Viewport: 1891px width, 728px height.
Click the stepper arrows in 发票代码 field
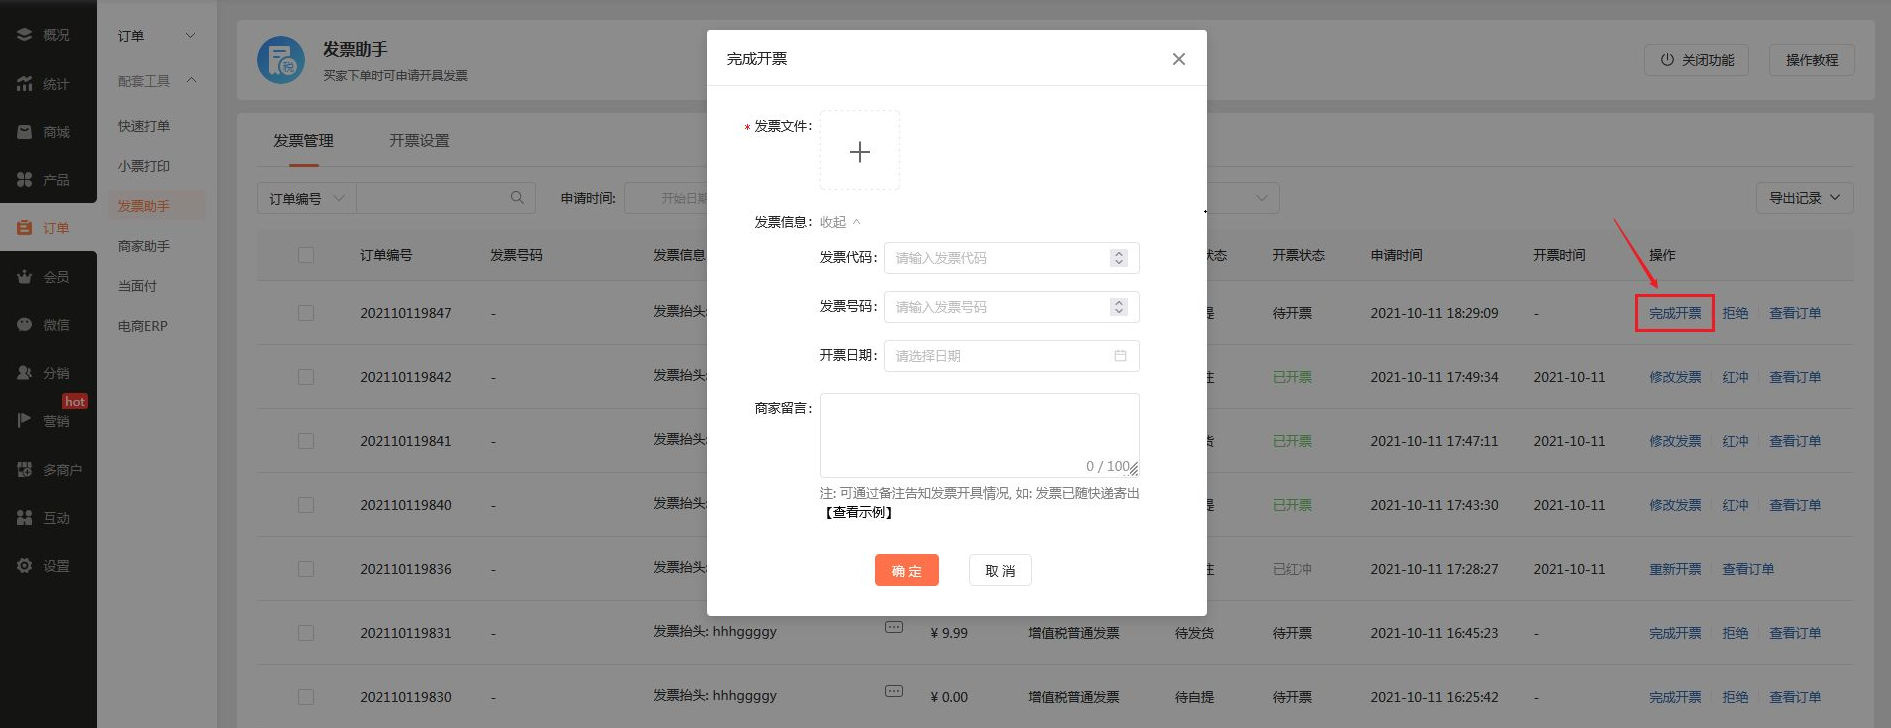pyautogui.click(x=1119, y=258)
